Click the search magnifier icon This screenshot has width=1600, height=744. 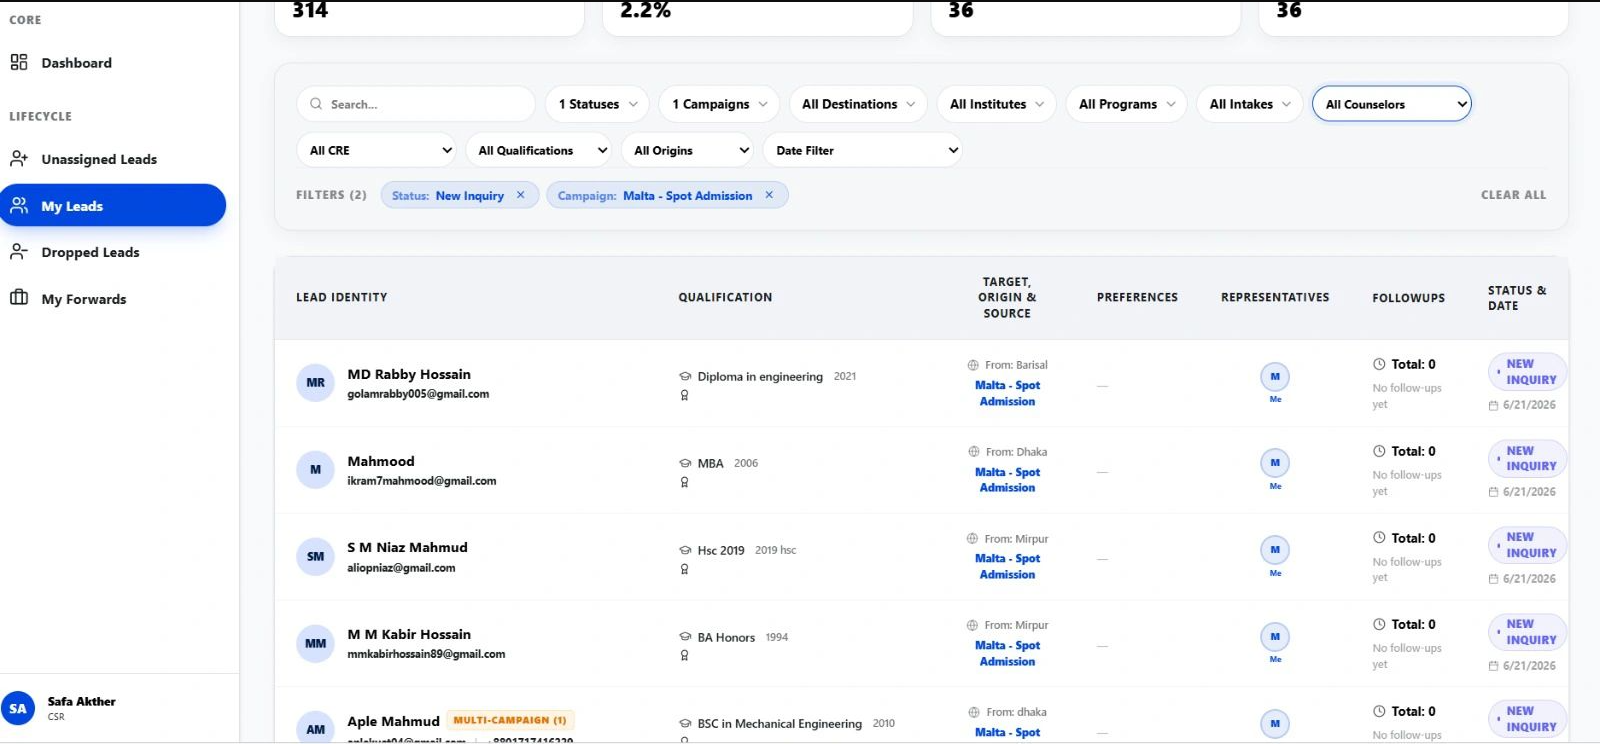pos(316,104)
